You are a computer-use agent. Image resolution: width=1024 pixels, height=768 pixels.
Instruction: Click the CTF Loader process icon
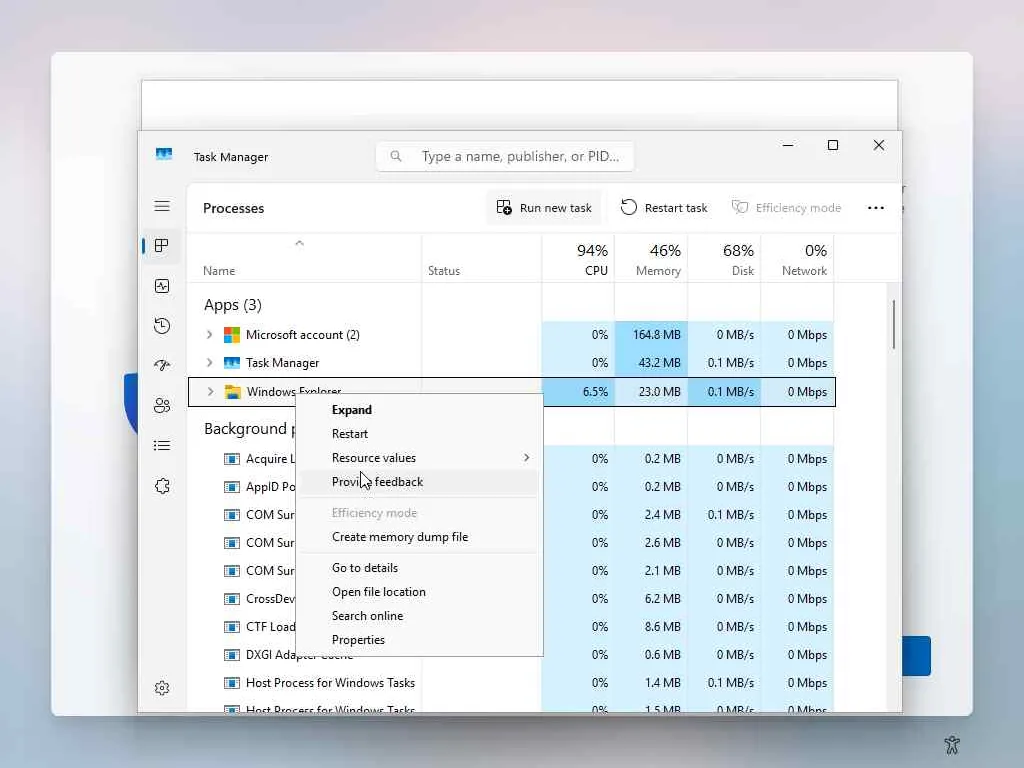tap(232, 627)
